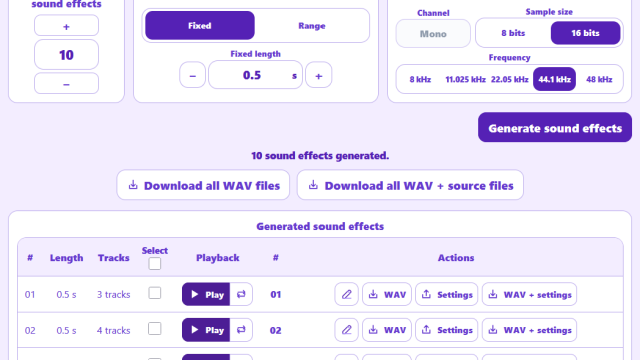Export Settings for sound effect 02

click(447, 330)
